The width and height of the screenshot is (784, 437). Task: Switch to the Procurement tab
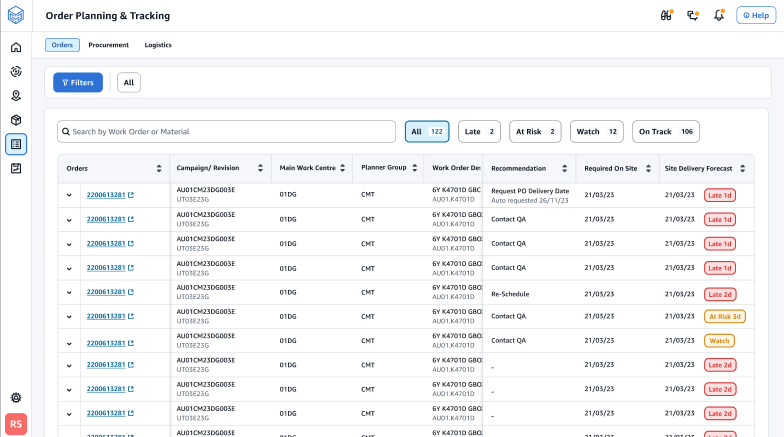(x=108, y=45)
